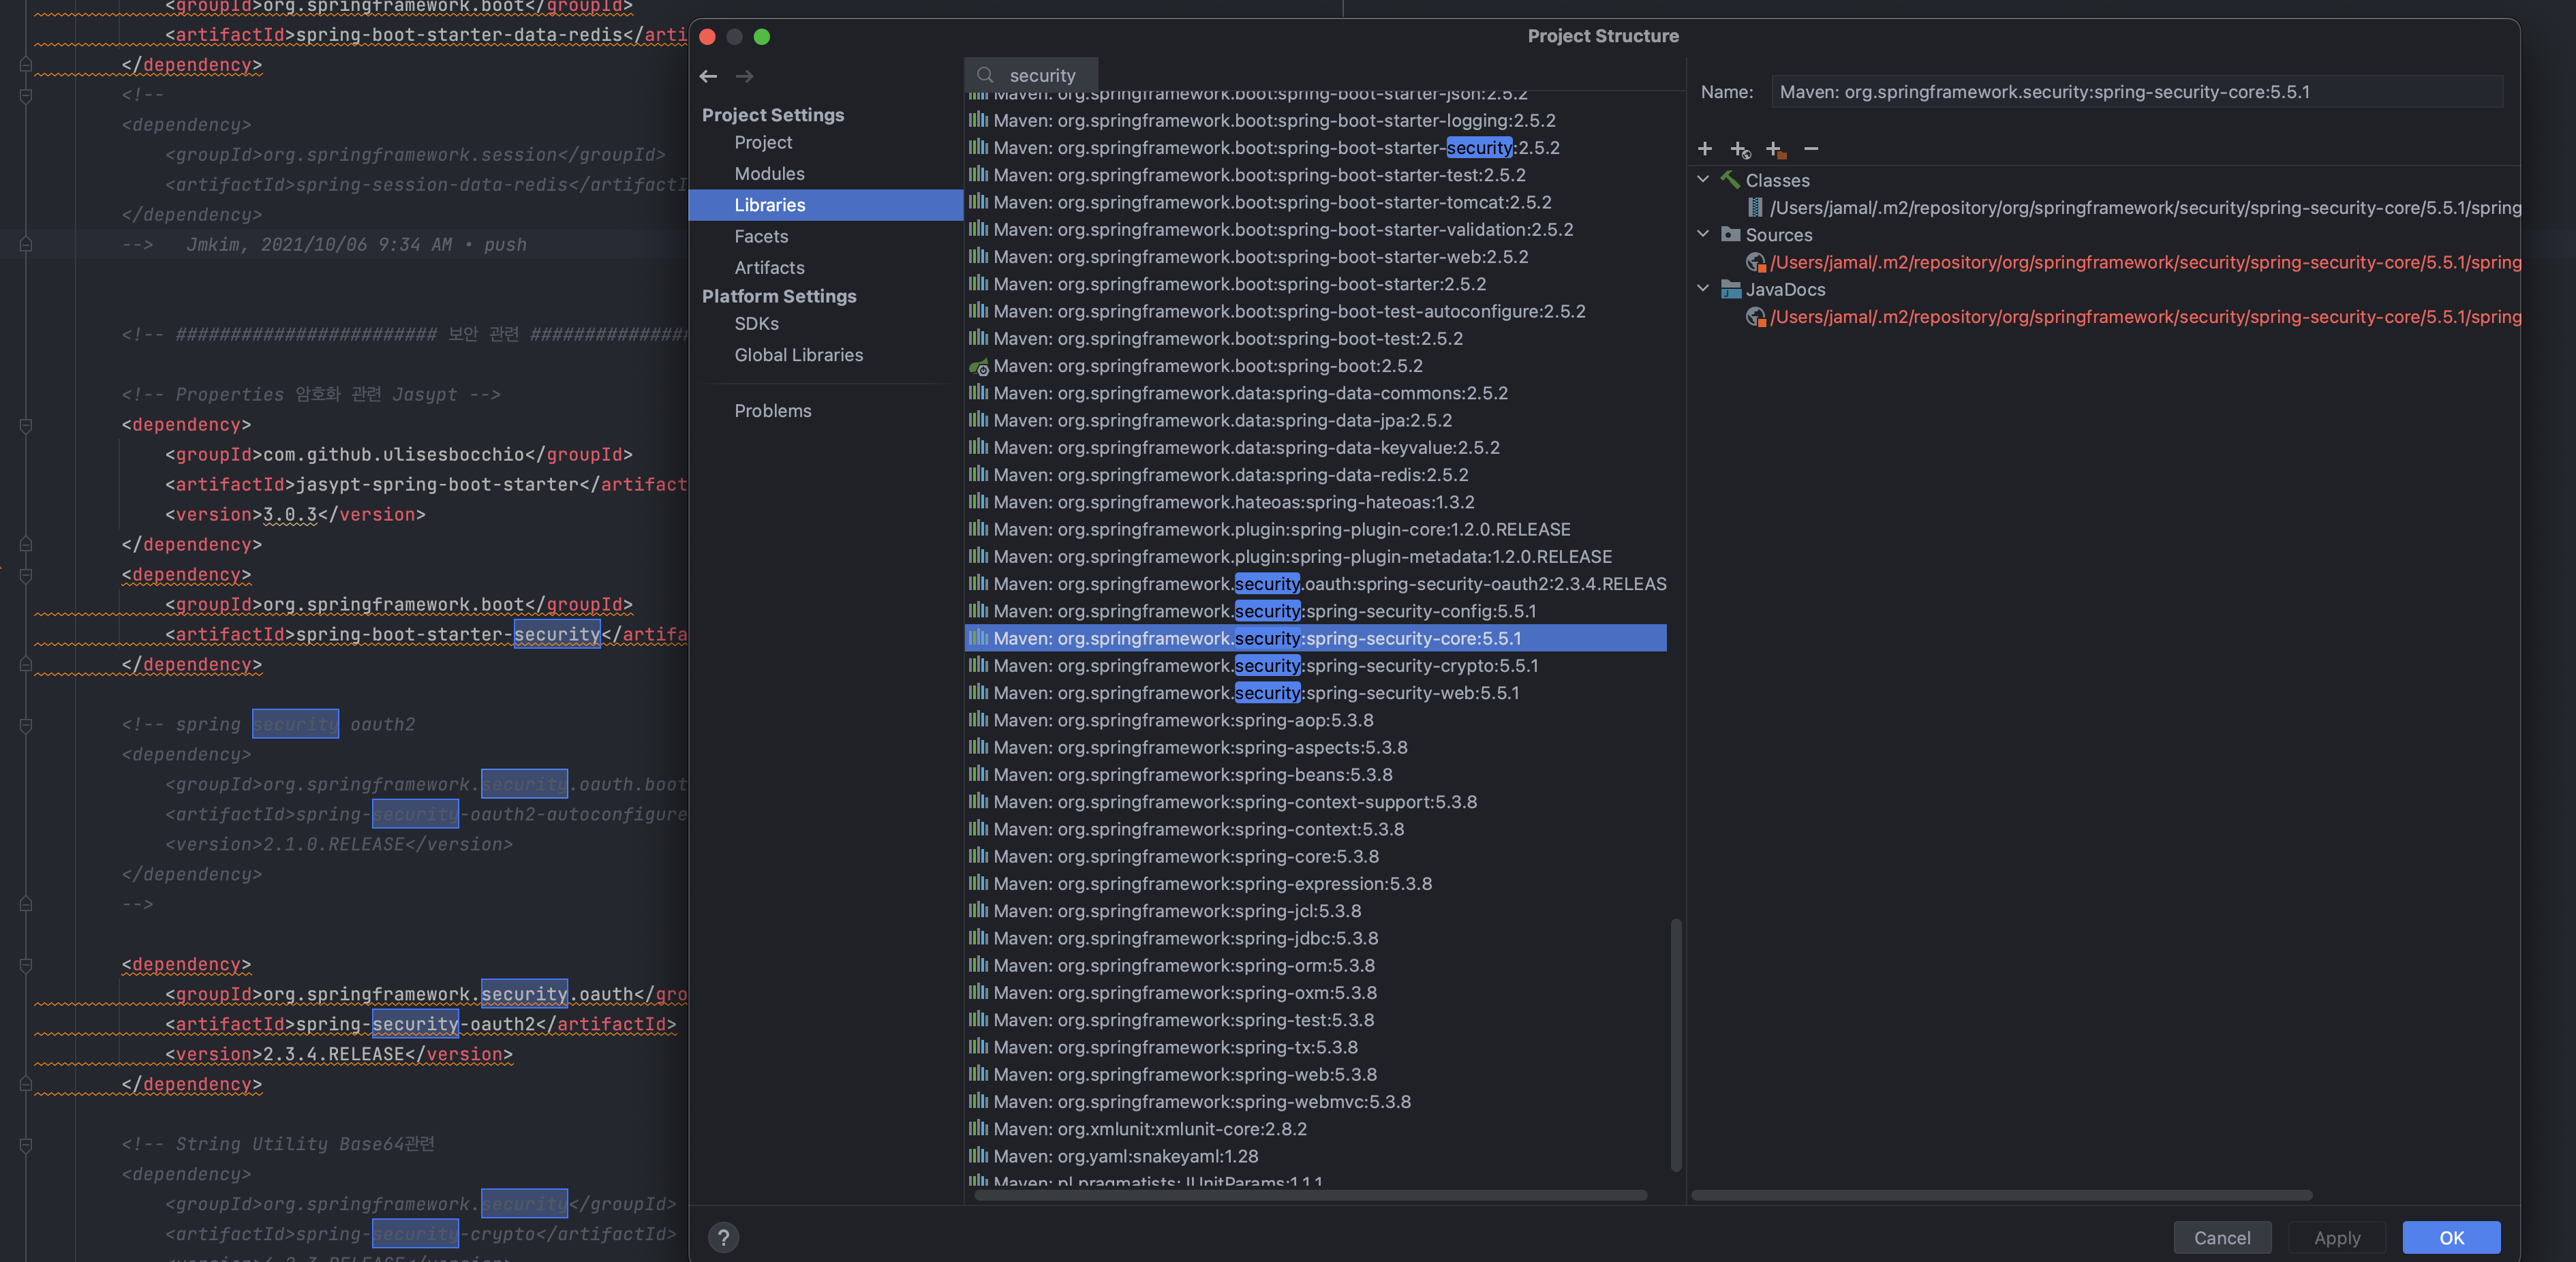Click the search magnifier icon
Screen dimensions: 2576x1262
click(985, 75)
